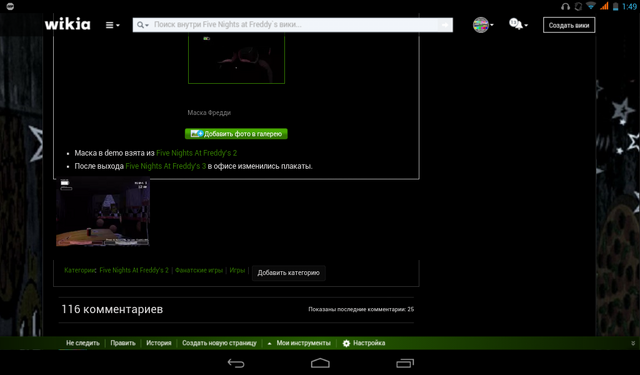This screenshot has height=375, width=640.
Task: Open История in the bottom toolbar
Action: coord(159,343)
